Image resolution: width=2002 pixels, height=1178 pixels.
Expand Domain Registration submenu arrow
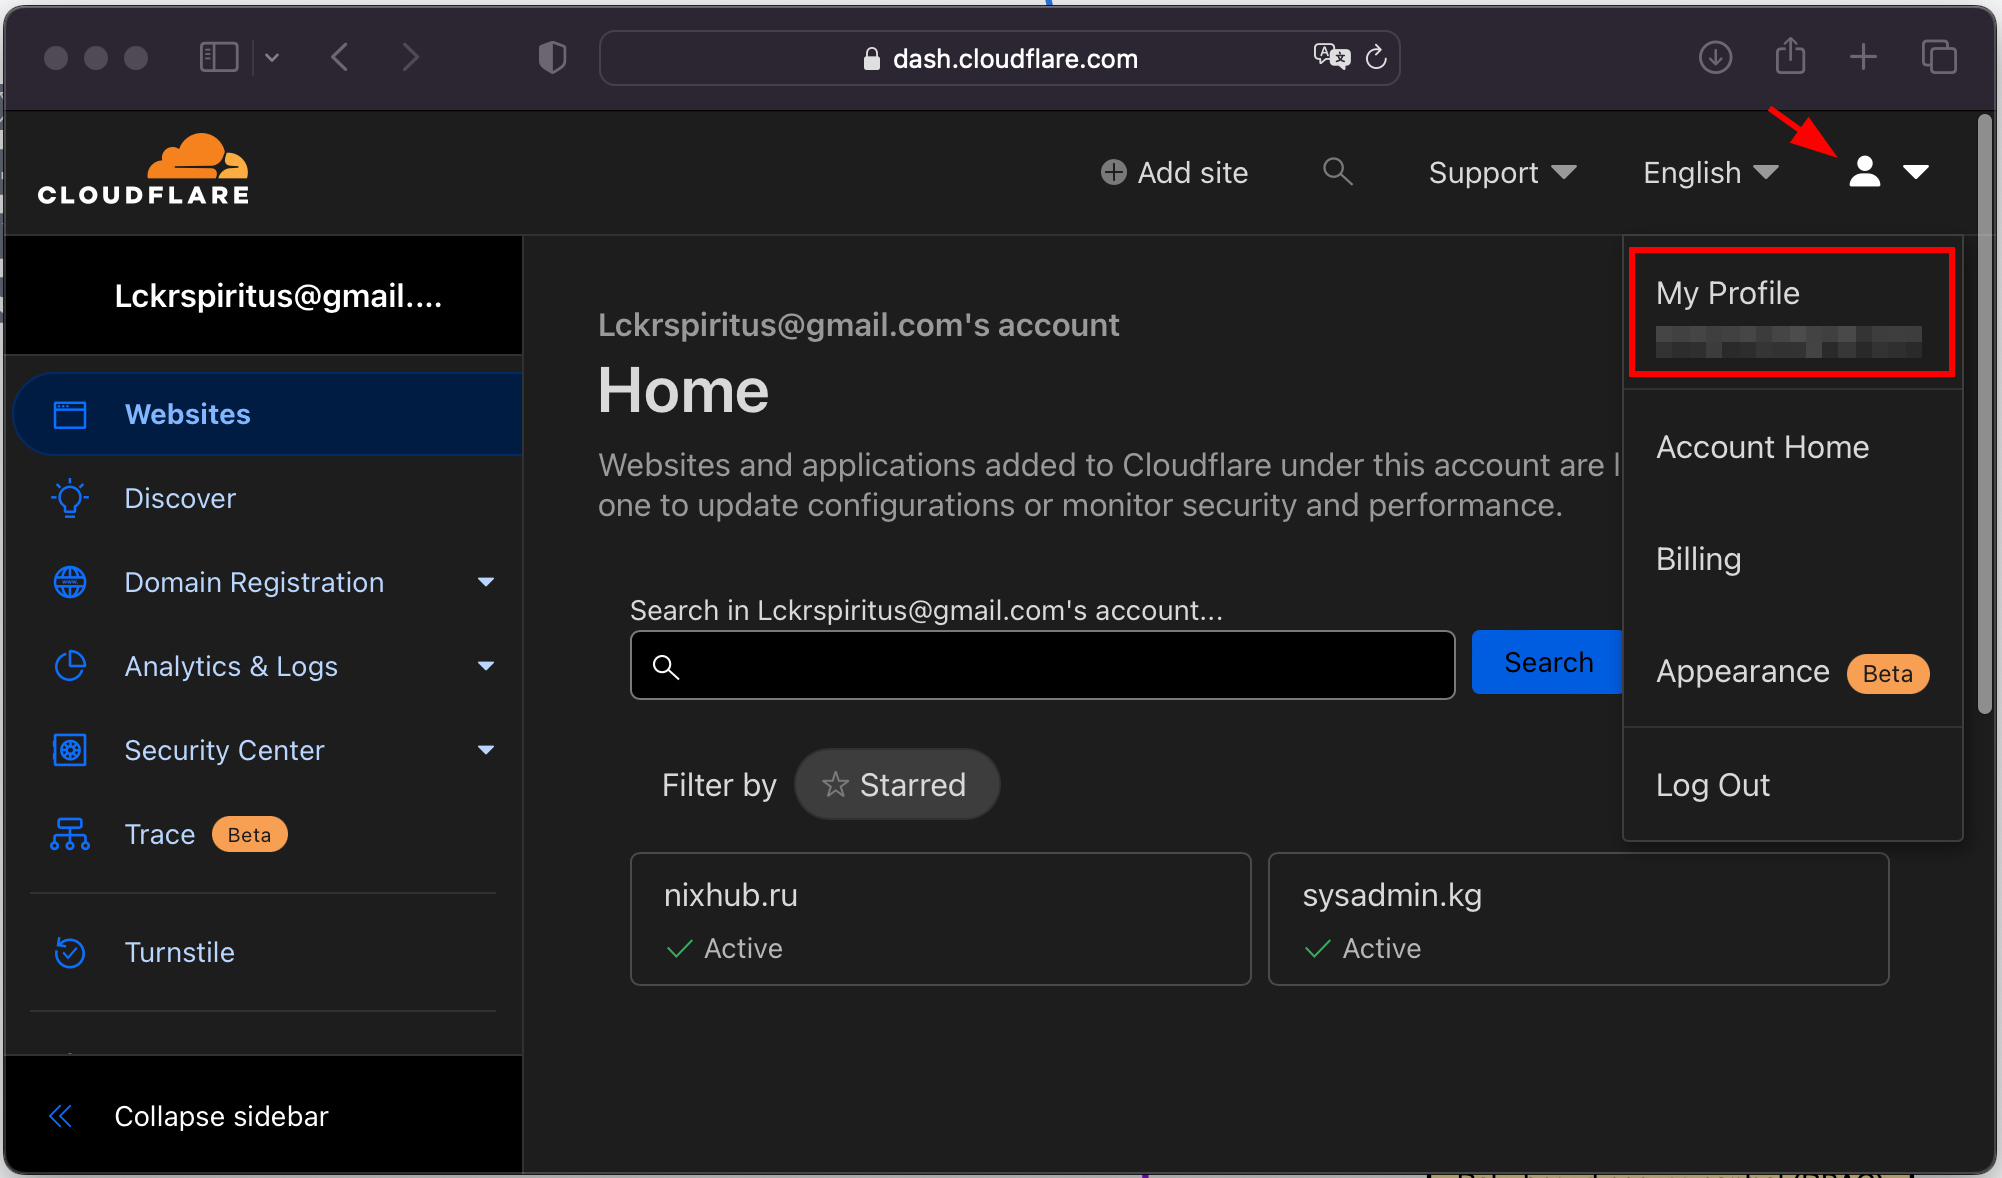pyautogui.click(x=486, y=582)
